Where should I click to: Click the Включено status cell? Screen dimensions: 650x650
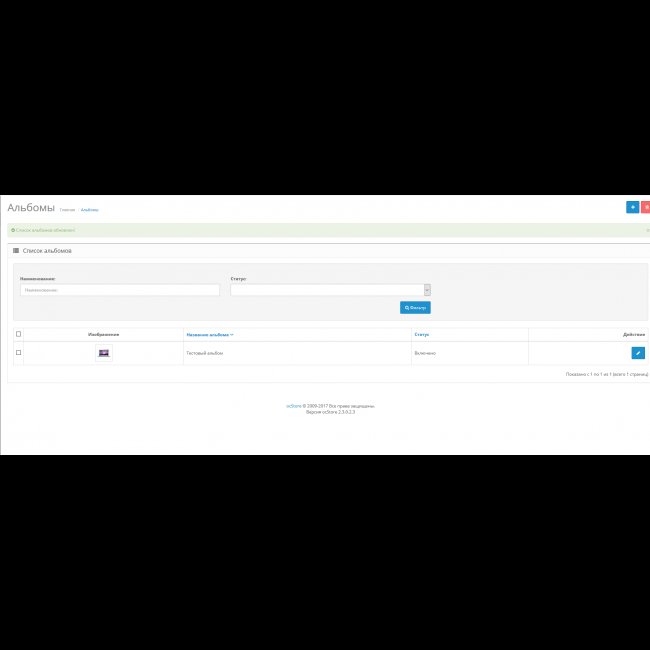click(x=424, y=353)
